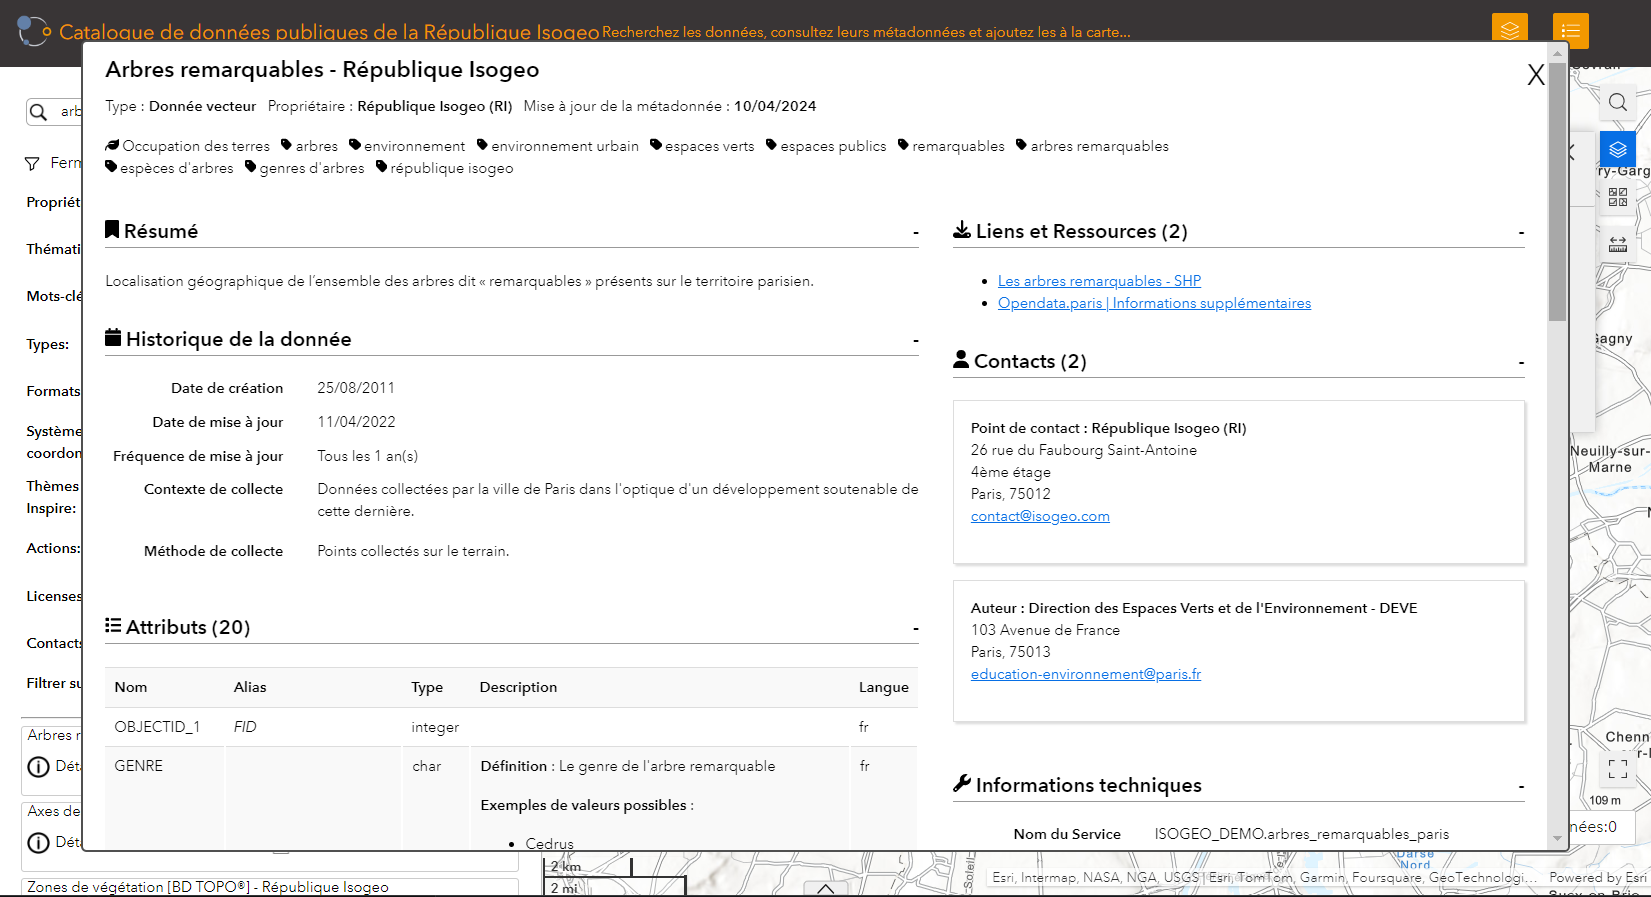Collapse the Résumé section
This screenshot has width=1651, height=897.
915,233
